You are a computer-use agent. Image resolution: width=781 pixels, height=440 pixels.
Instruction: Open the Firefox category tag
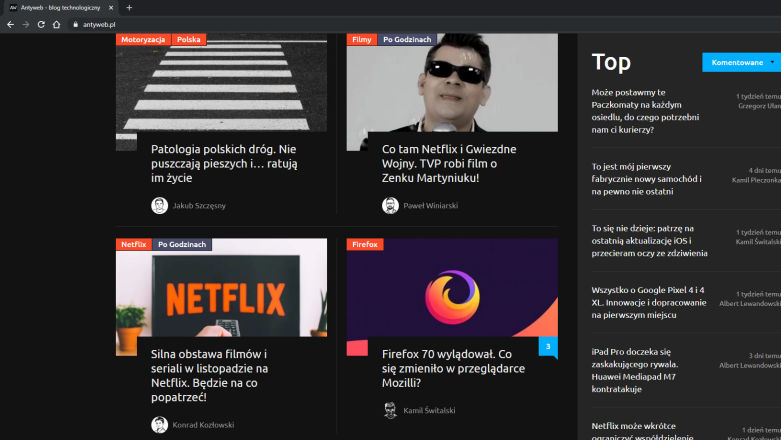(365, 244)
